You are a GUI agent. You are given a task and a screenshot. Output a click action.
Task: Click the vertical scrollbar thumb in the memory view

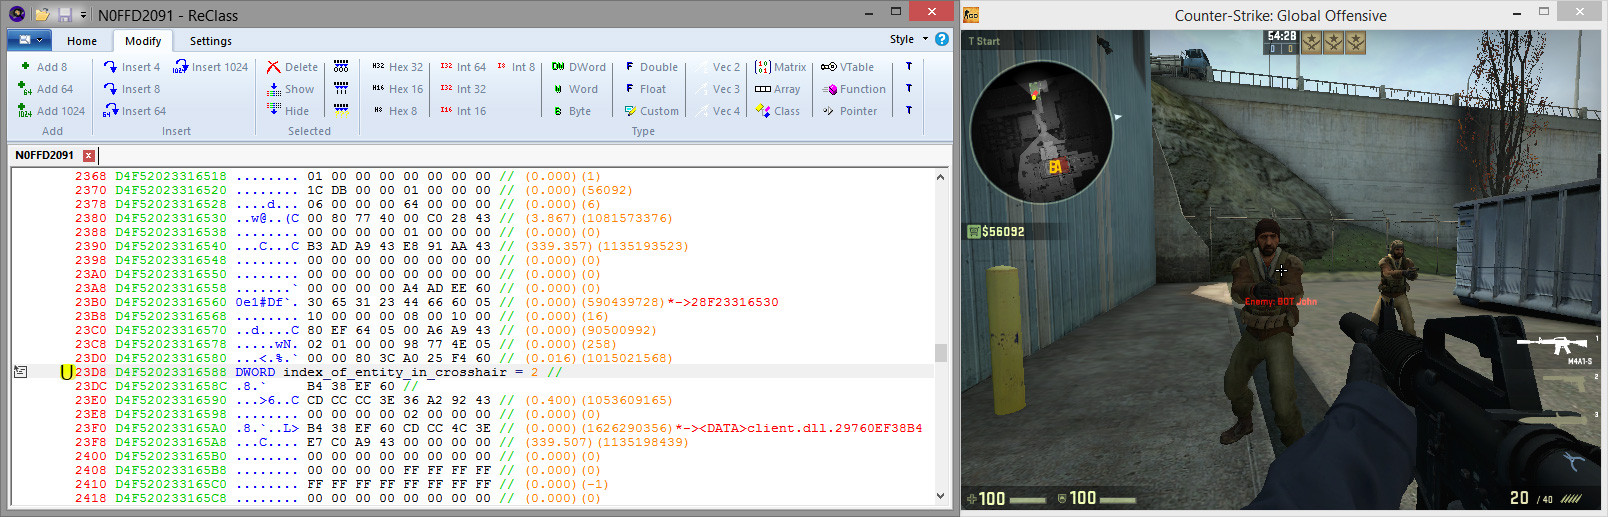[940, 353]
